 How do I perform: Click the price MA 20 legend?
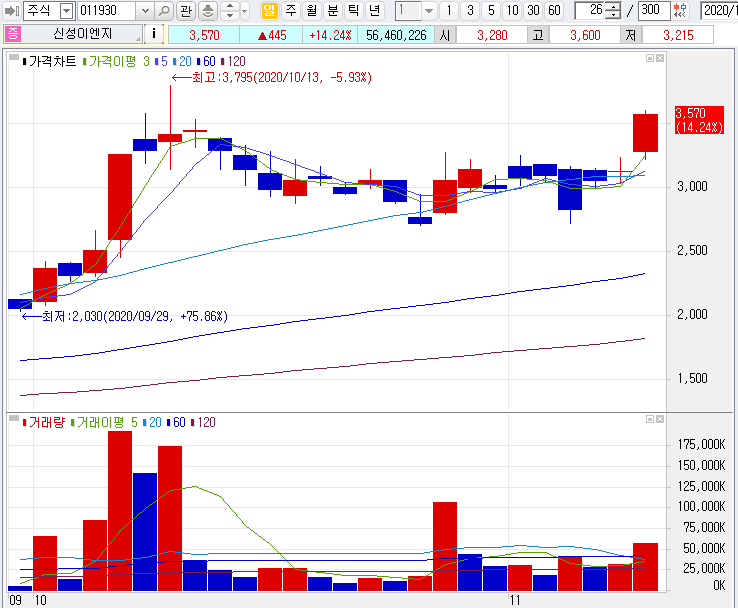click(x=182, y=61)
